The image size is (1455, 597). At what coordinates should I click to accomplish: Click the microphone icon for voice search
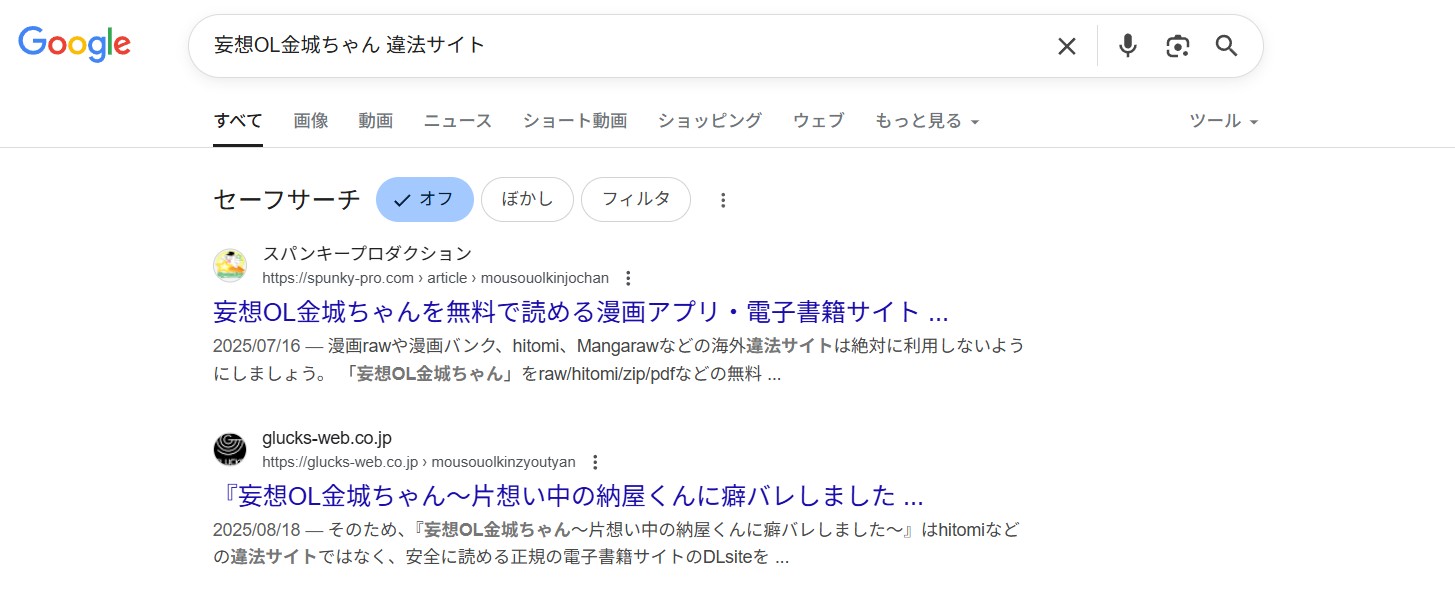point(1127,45)
